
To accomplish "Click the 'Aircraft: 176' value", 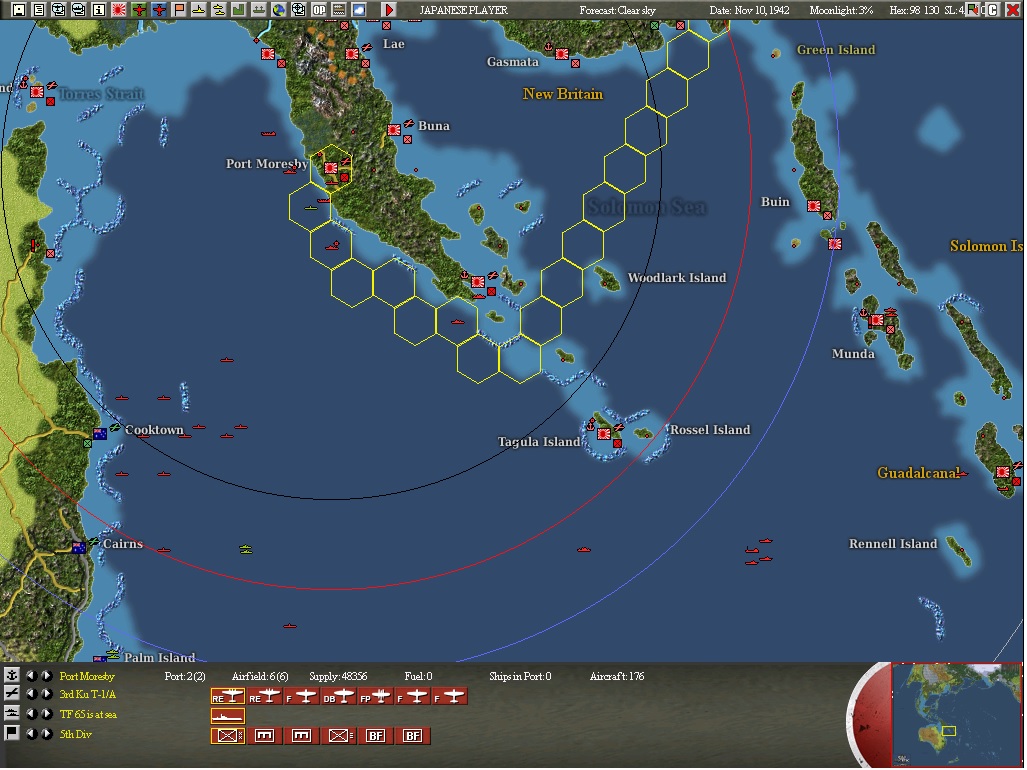I will click(617, 676).
